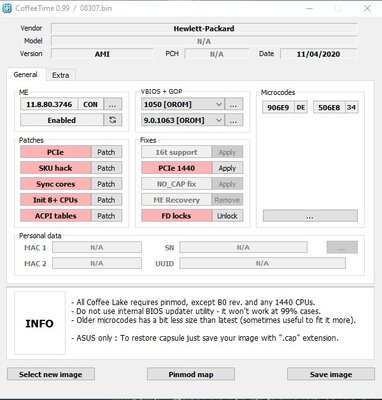
Task: Apply the SKU hack patch
Action: (106, 168)
